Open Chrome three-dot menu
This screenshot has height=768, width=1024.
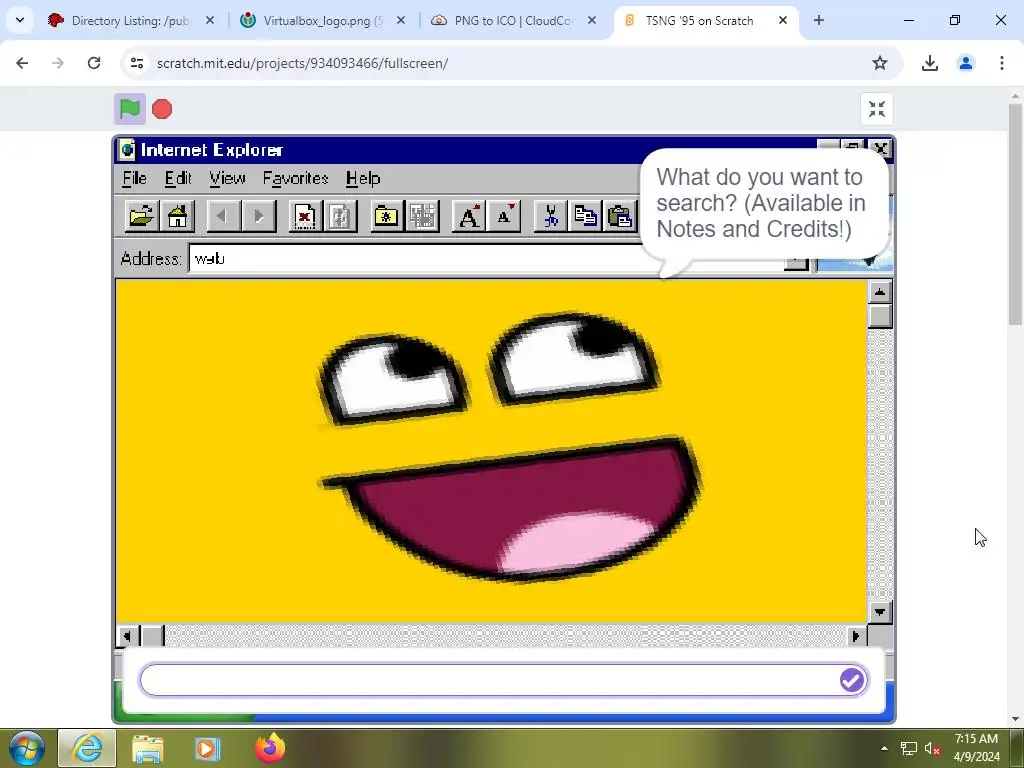point(1002,63)
